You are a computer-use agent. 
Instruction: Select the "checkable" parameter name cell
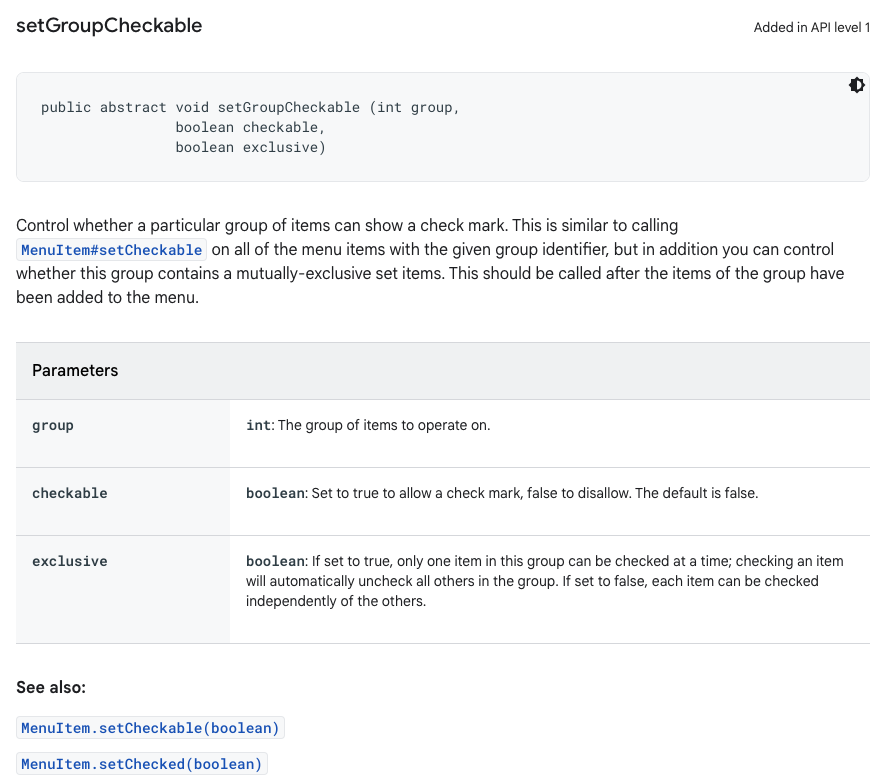point(69,494)
